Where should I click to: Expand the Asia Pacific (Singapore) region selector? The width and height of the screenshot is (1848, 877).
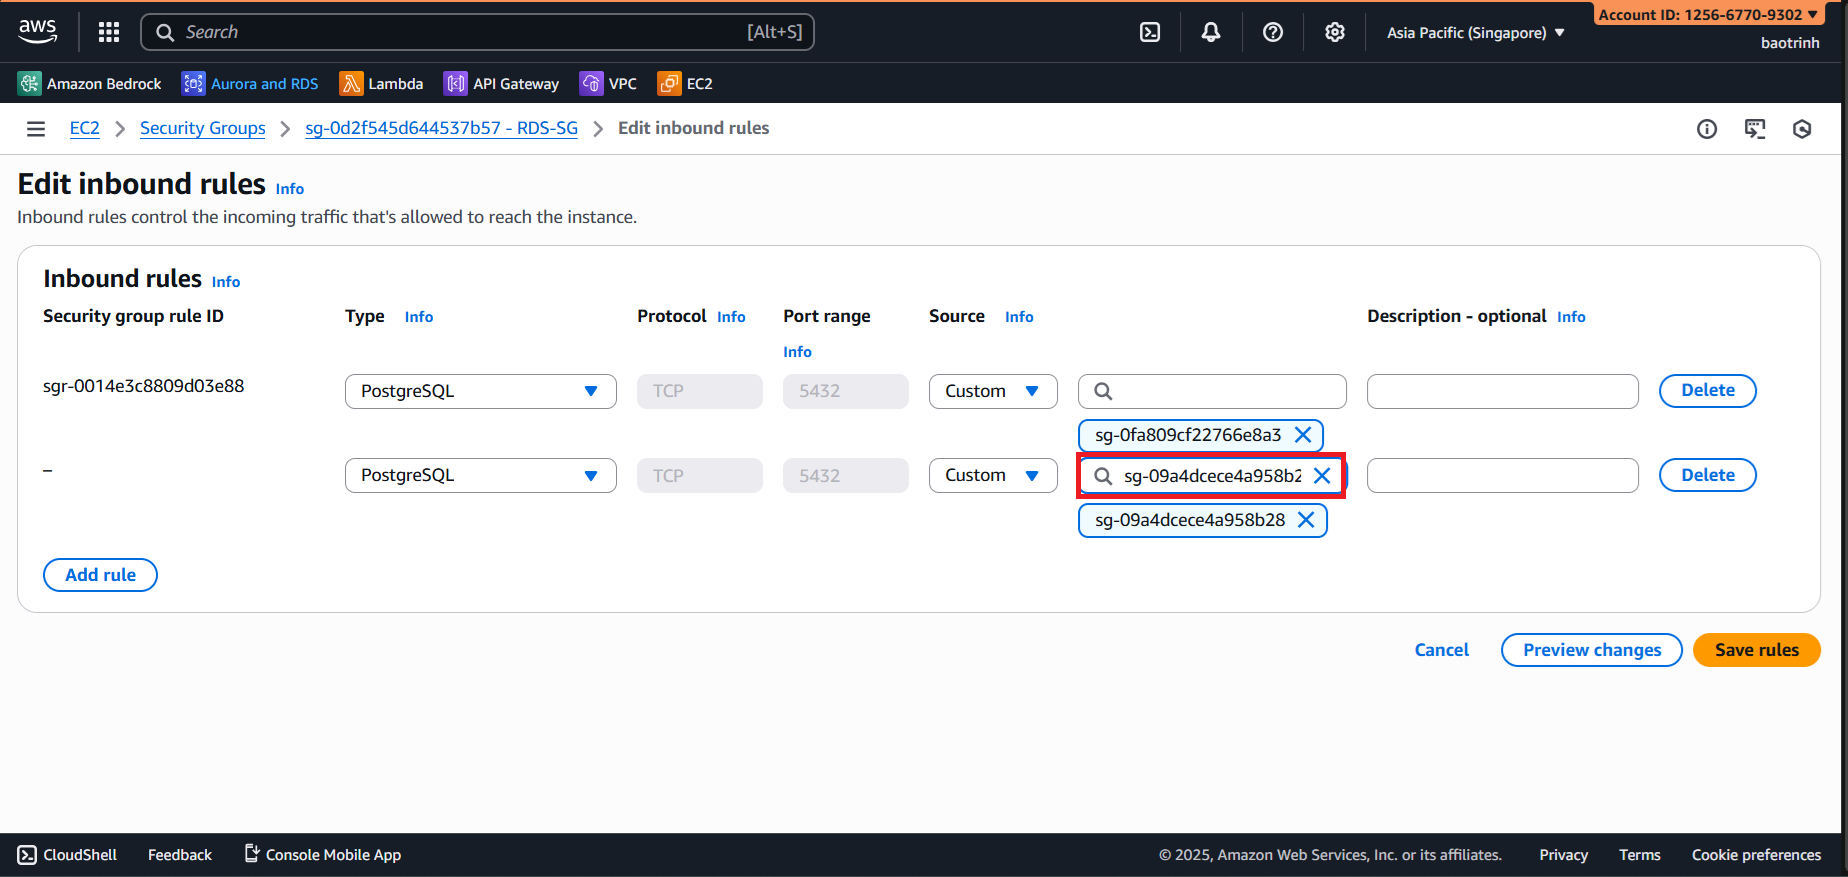(1475, 33)
